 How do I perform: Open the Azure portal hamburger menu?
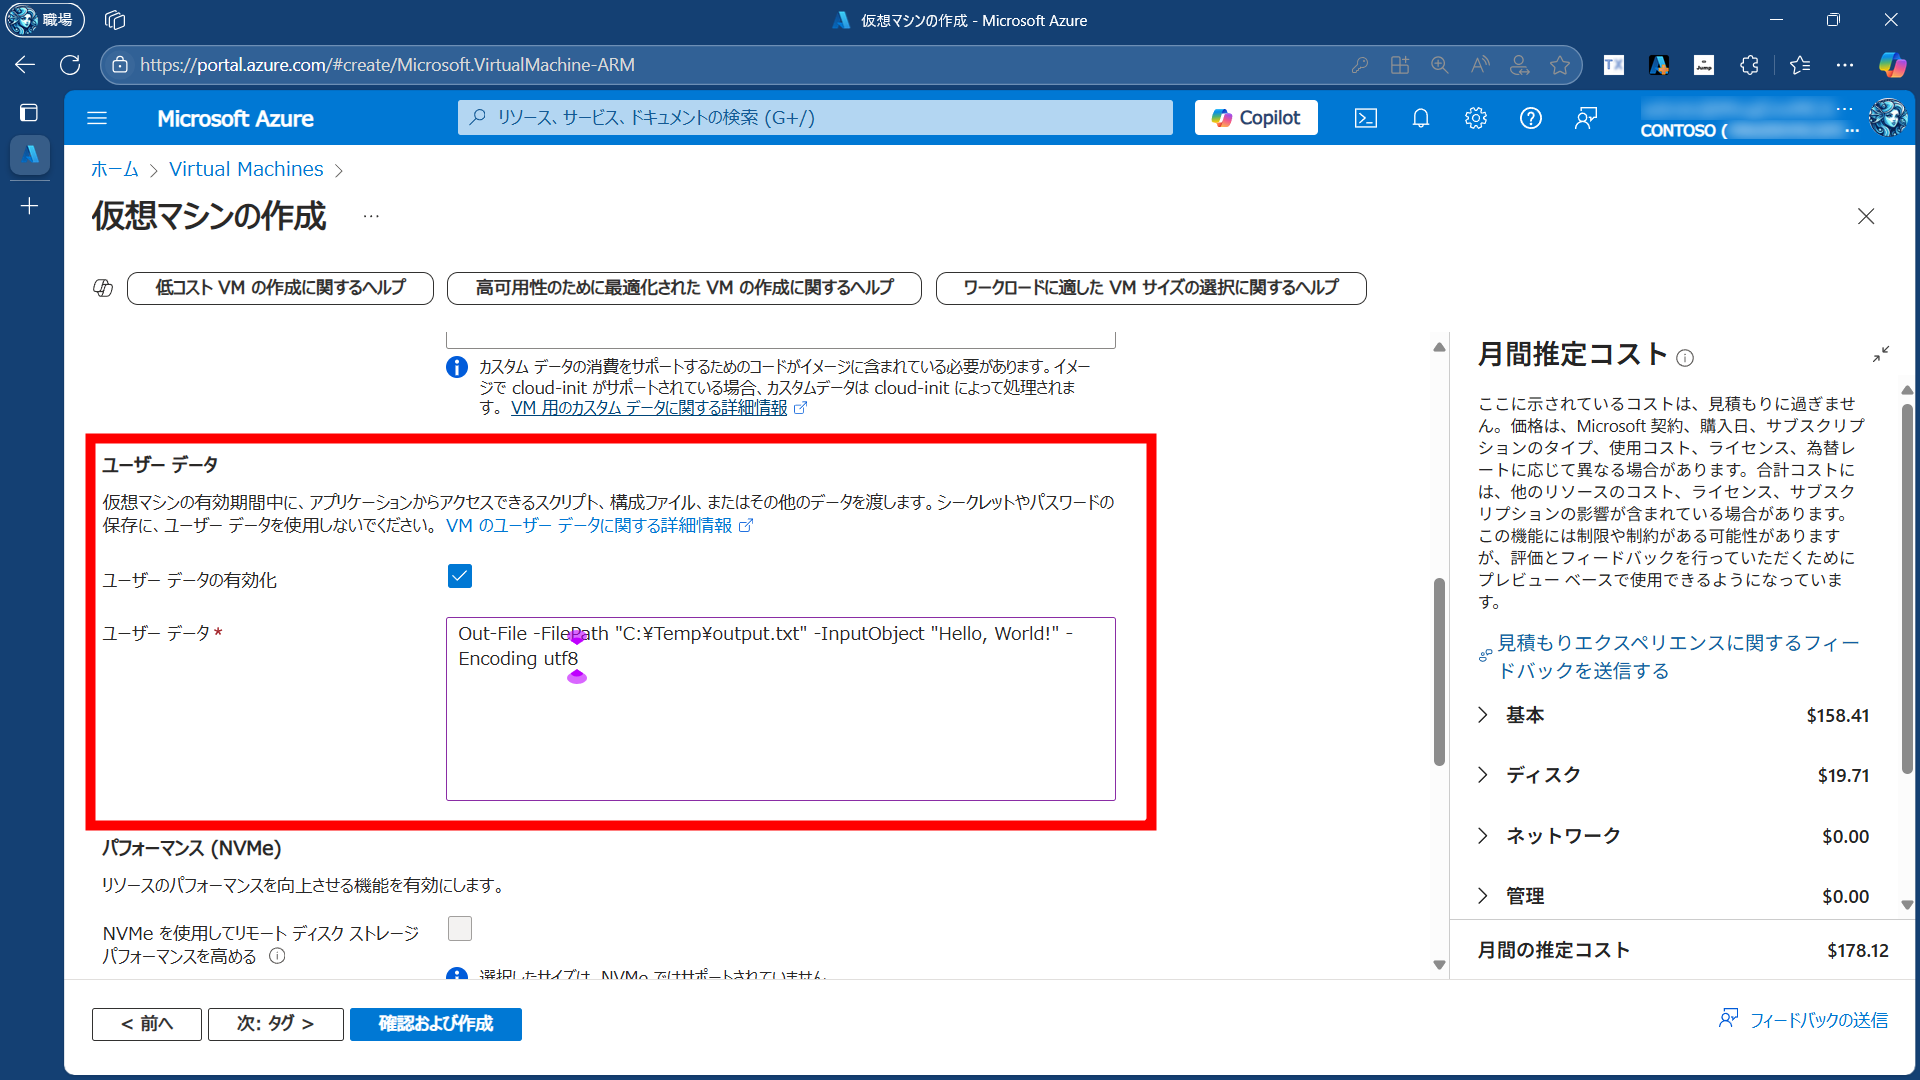pyautogui.click(x=97, y=118)
